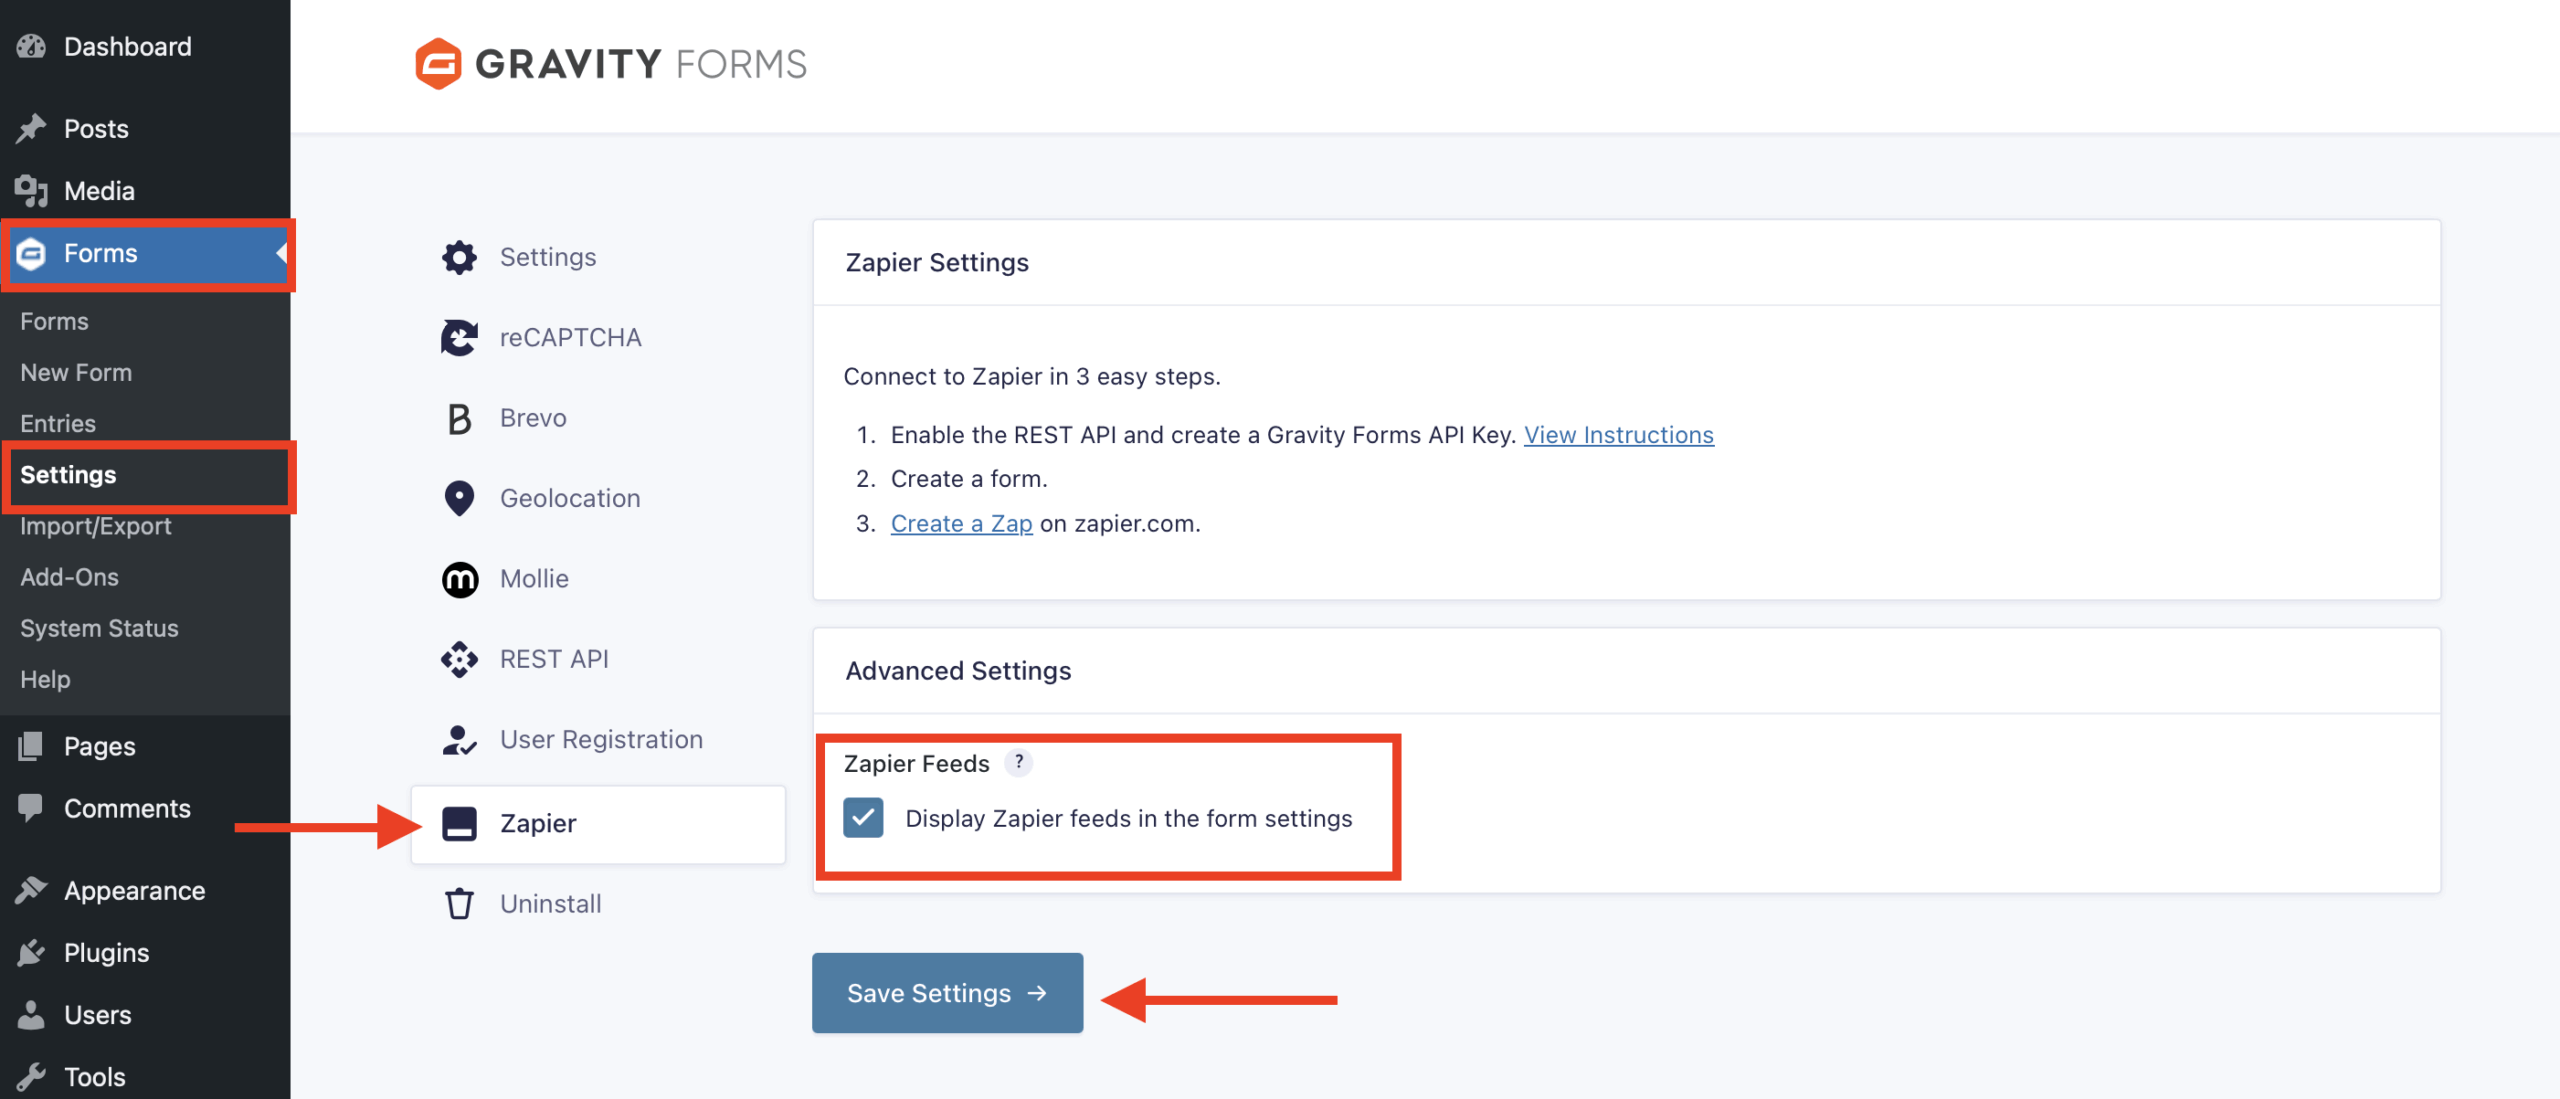Click the Gravity Forms logo icon
This screenshot has height=1099, width=2560.
click(438, 64)
